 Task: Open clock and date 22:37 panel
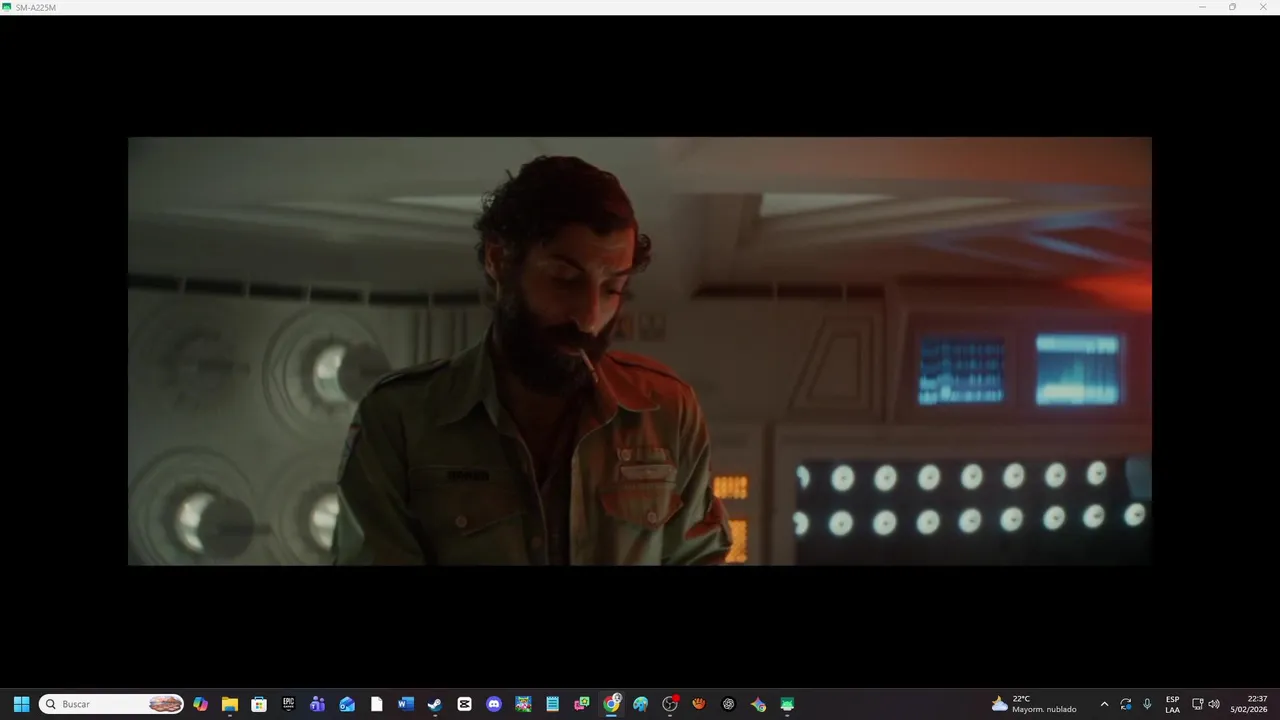1249,704
